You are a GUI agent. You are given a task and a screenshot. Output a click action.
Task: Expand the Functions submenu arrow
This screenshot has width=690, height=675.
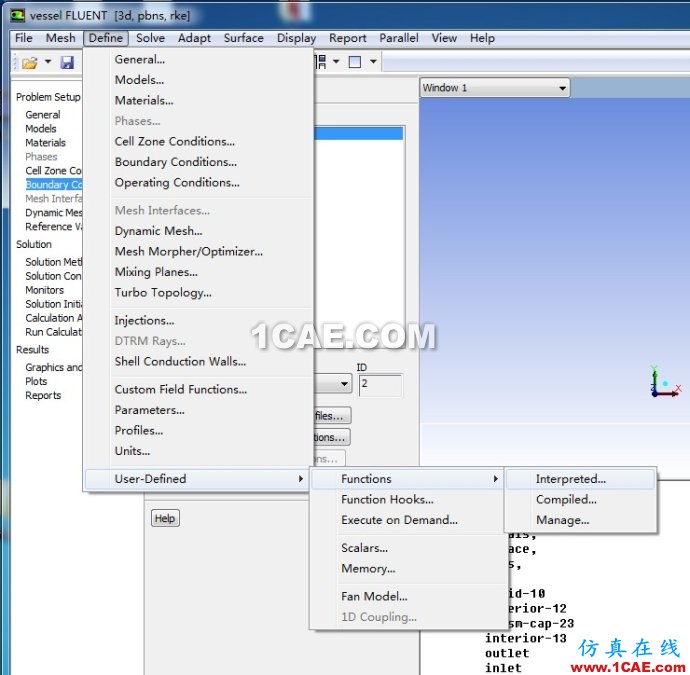coord(496,479)
